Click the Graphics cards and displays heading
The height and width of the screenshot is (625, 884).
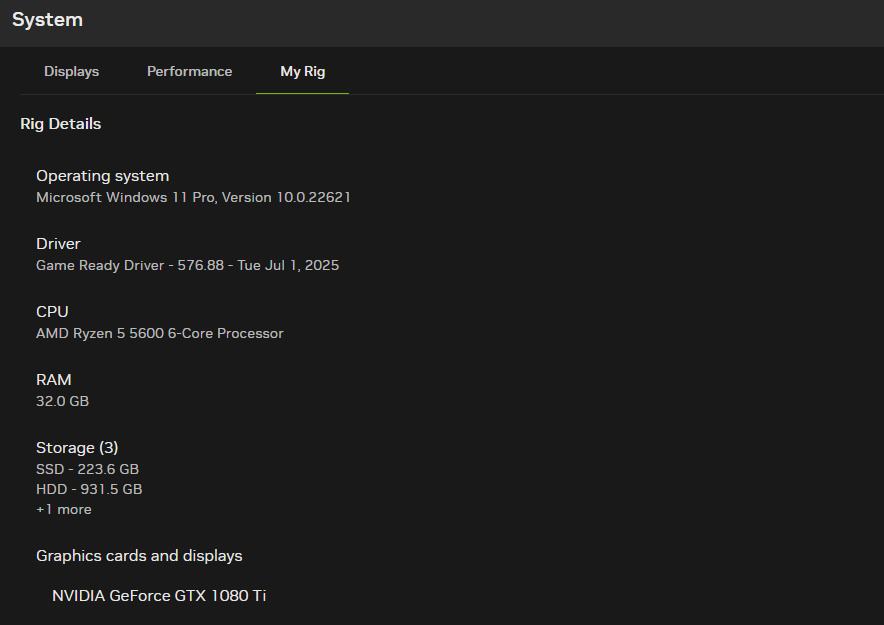click(x=139, y=556)
